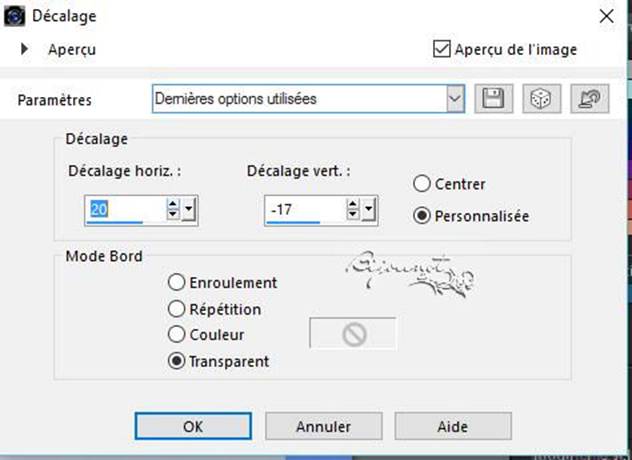Click the PaintShop Pro app icon in title bar
Image resolution: width=632 pixels, height=460 pixels.
point(15,16)
